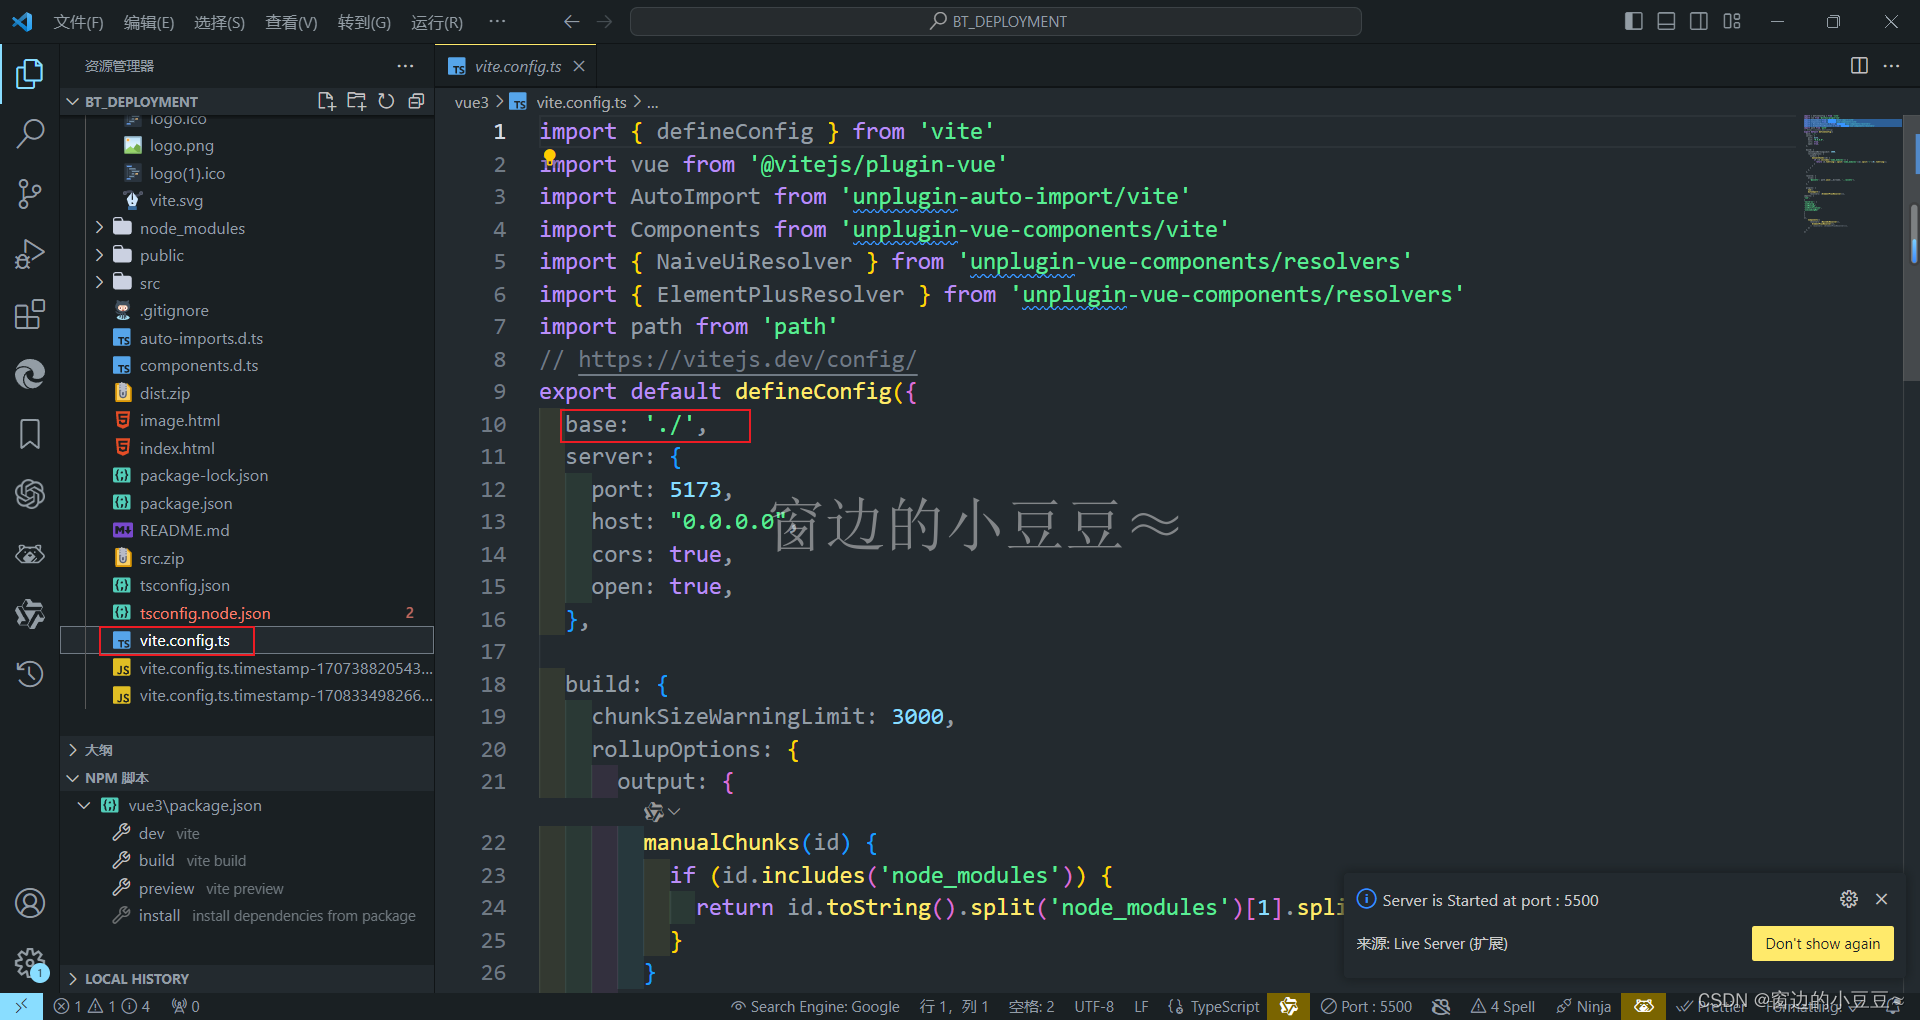
Task: Open the 选择(S) menu
Action: click(x=219, y=22)
